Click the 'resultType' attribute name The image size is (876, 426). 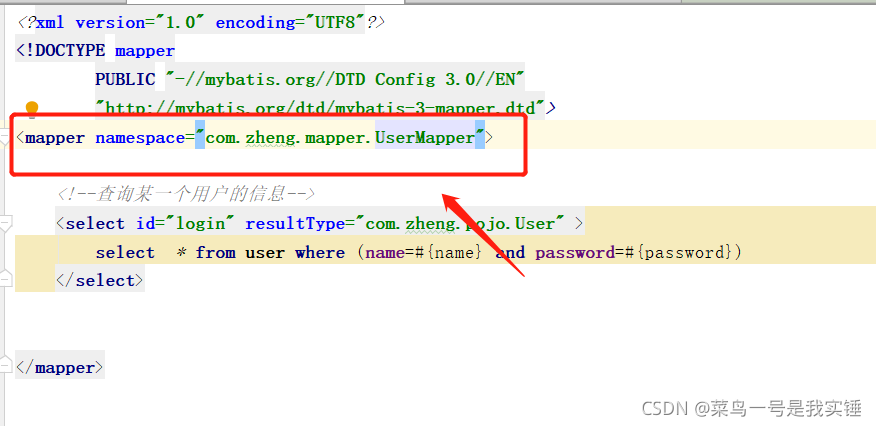(295, 223)
